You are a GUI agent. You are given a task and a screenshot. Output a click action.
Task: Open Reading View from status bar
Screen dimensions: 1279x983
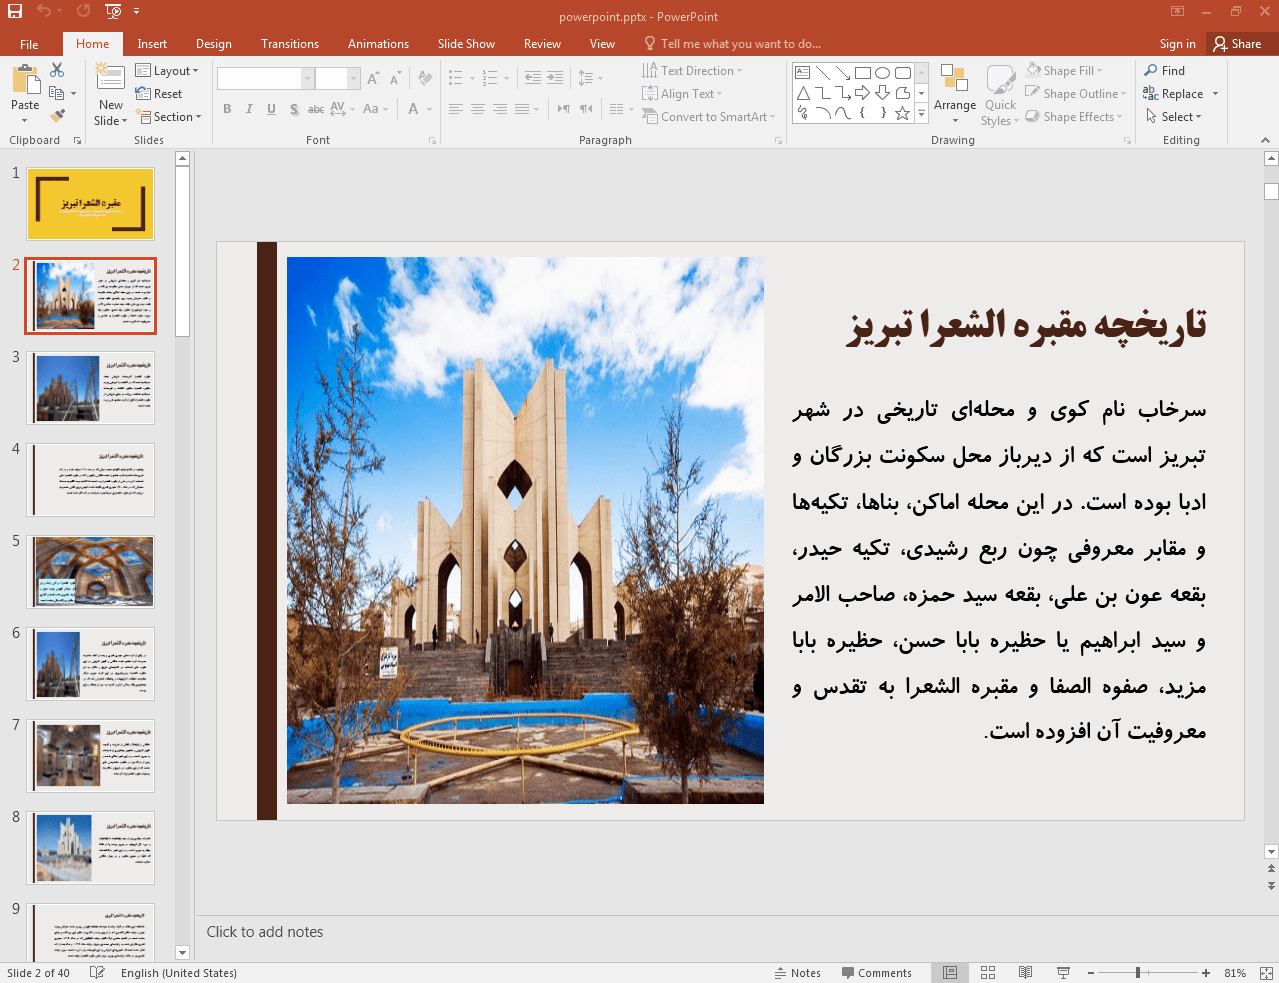(1025, 973)
